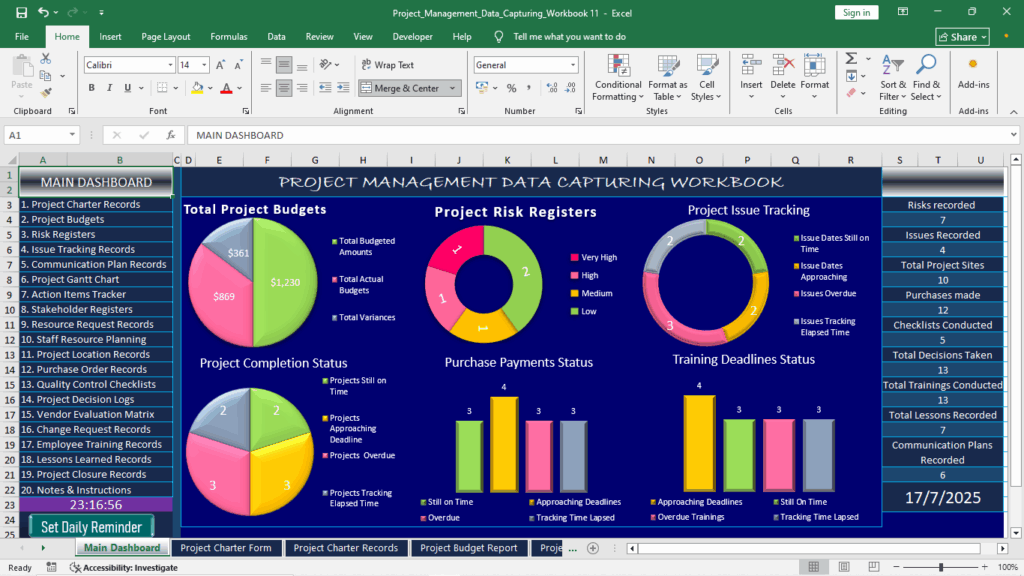1024x576 pixels.
Task: Switch to the Formulas ribbon tab
Action: click(x=228, y=36)
